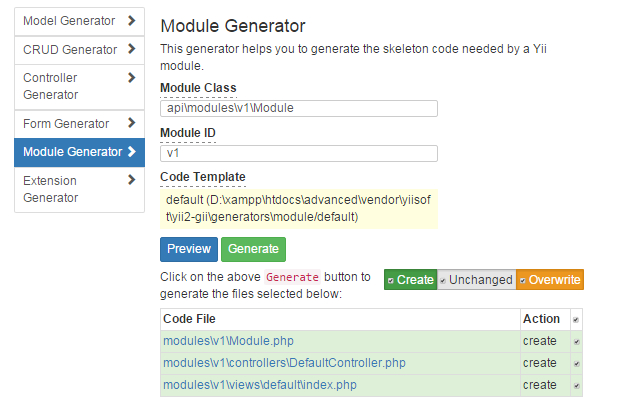Toggle the Unchanged filter checkbox
Viewport: 617px width, 418px height.
point(443,281)
